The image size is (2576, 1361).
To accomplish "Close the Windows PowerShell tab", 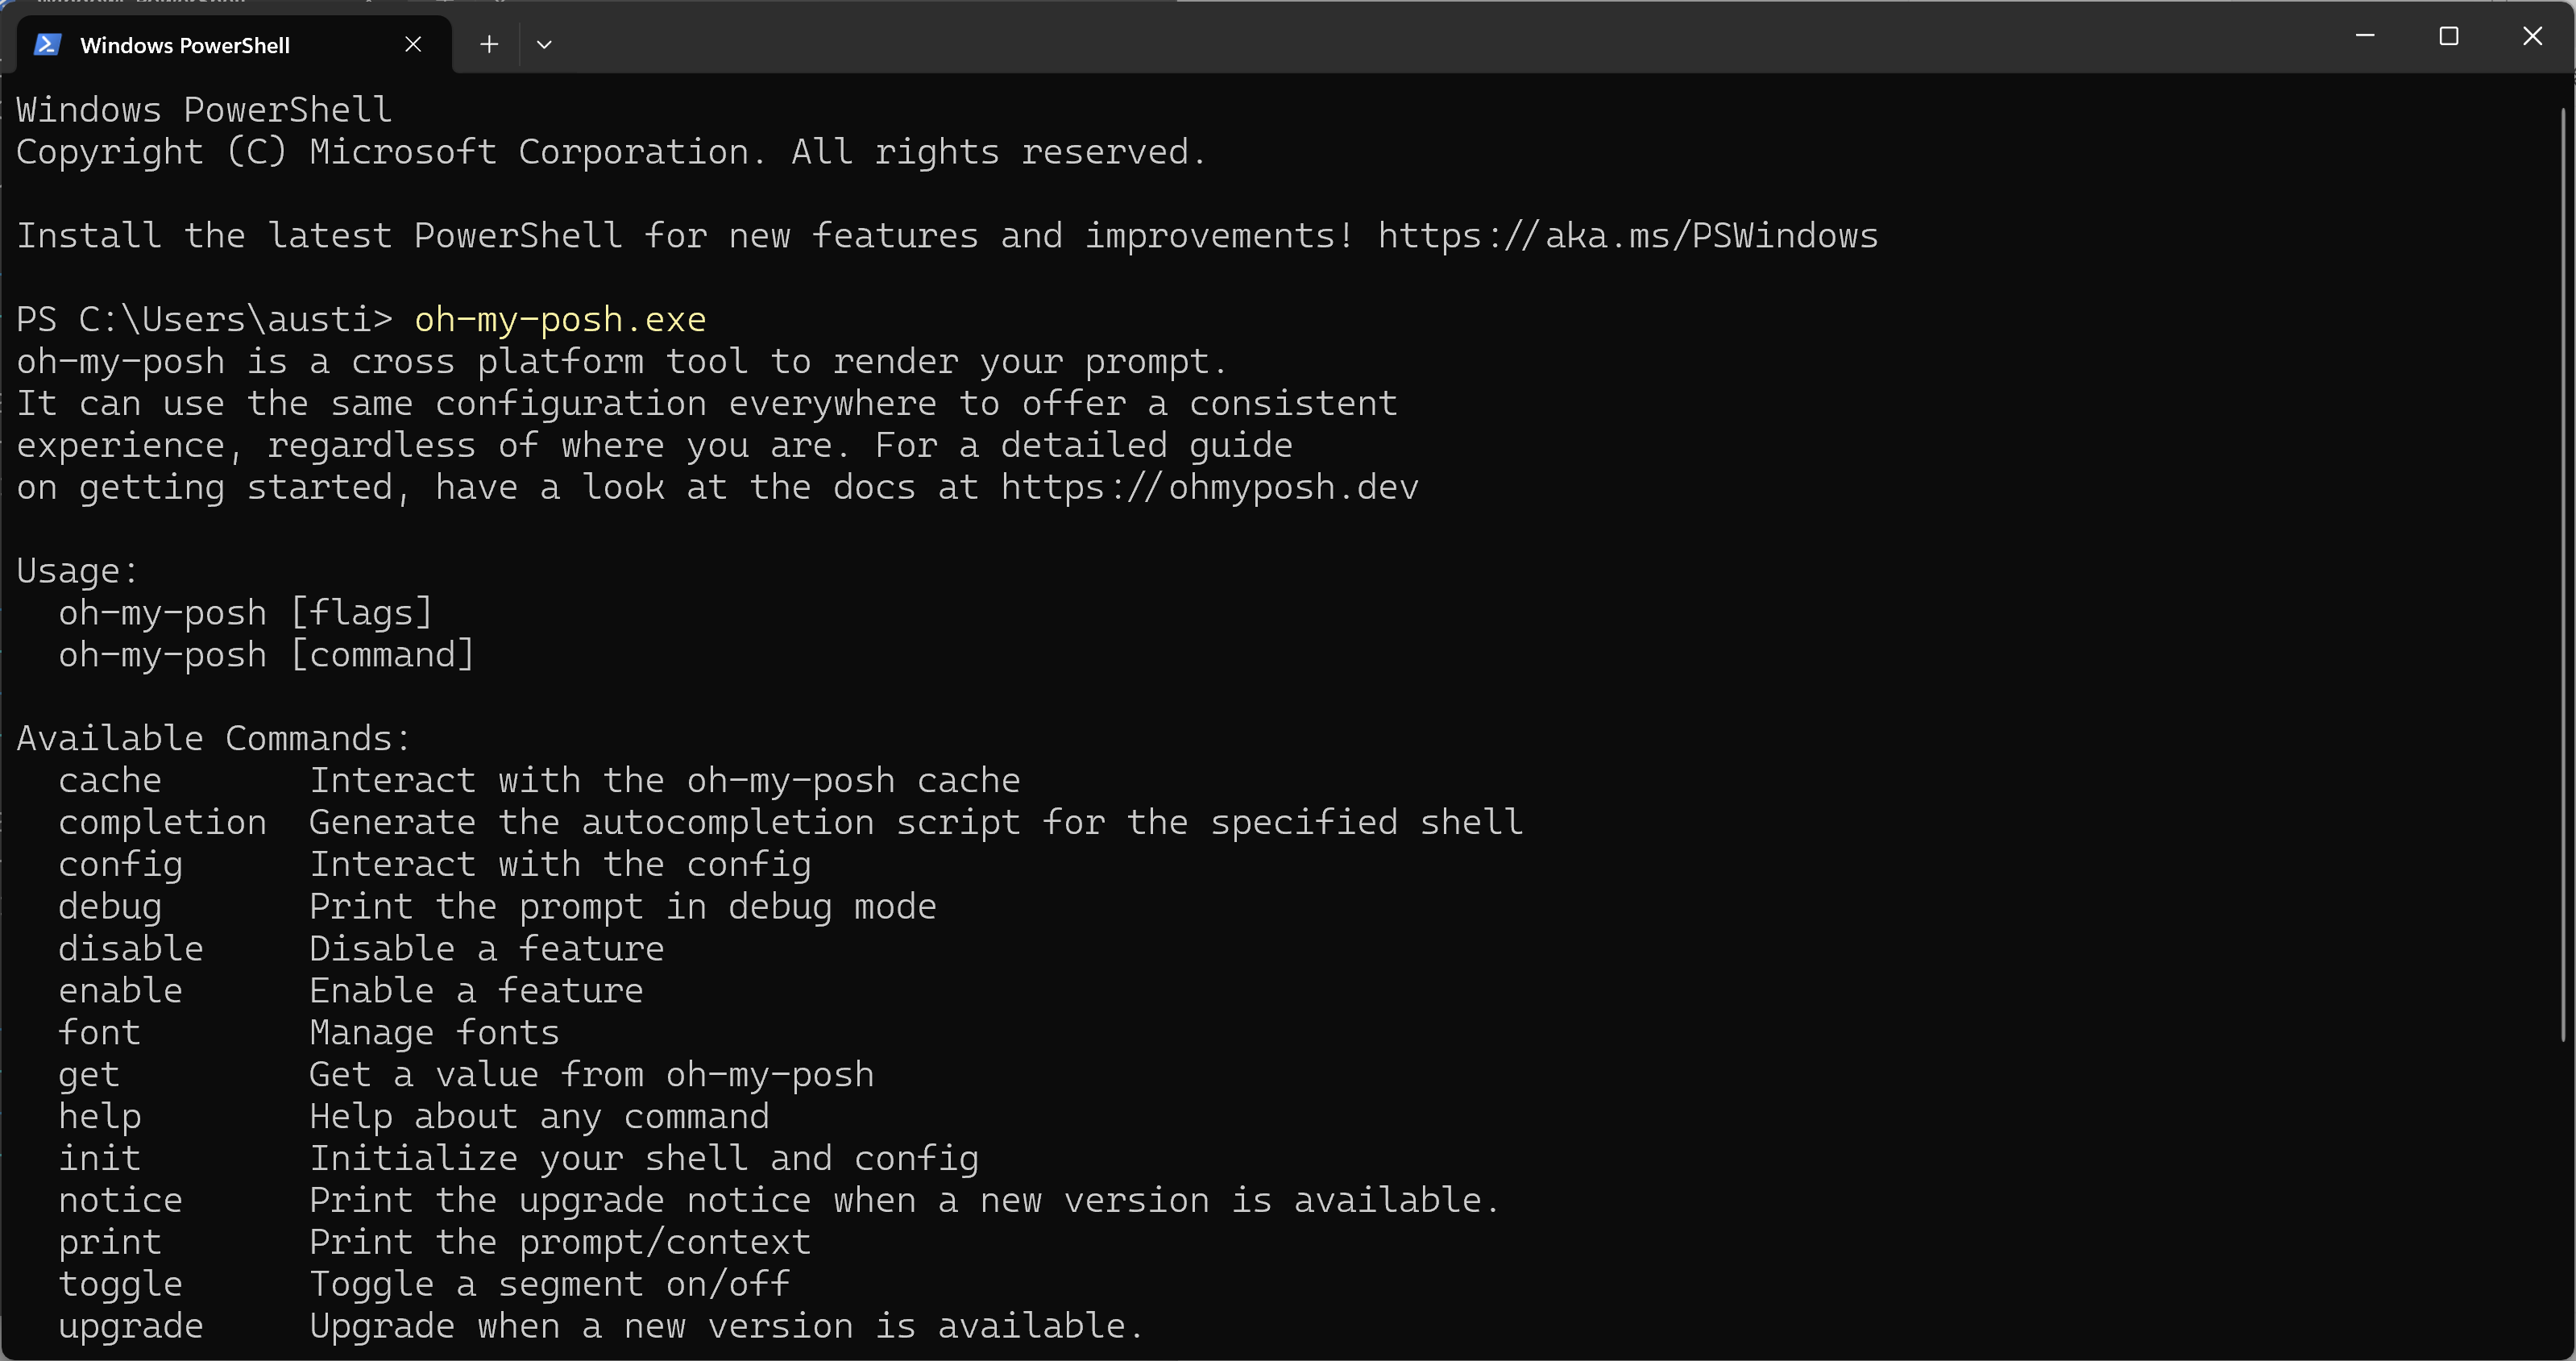I will coord(413,45).
